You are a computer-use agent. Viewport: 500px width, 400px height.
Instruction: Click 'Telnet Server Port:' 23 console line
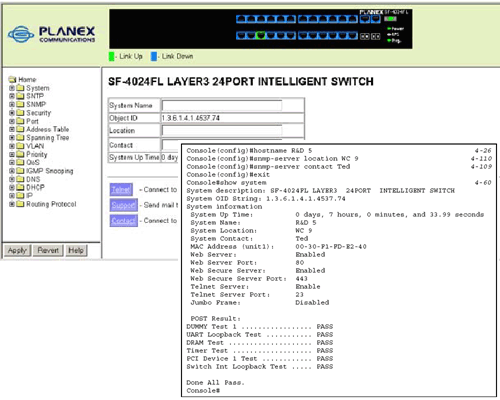point(247,295)
